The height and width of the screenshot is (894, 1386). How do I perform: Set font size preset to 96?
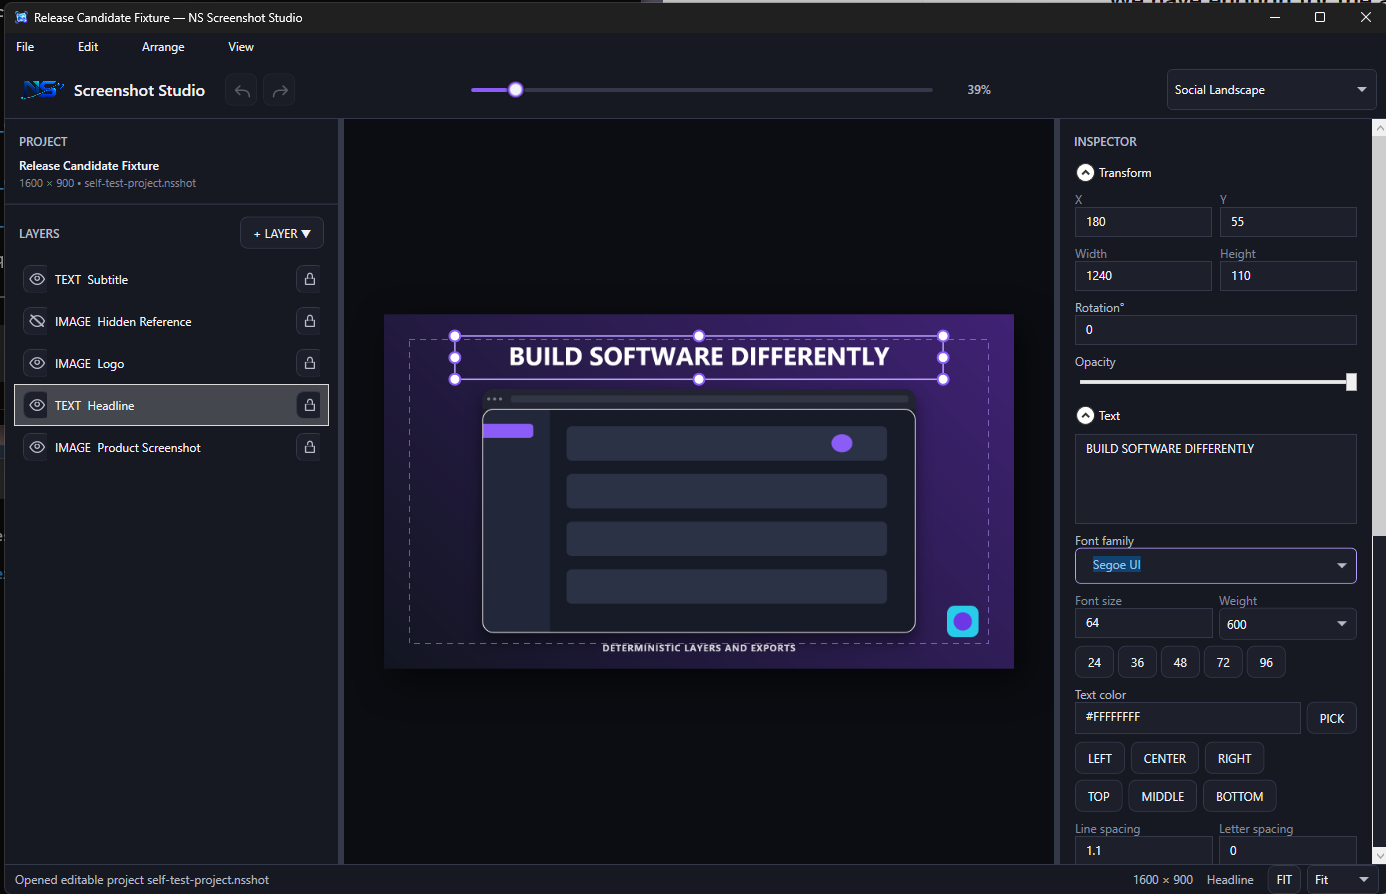1267,662
